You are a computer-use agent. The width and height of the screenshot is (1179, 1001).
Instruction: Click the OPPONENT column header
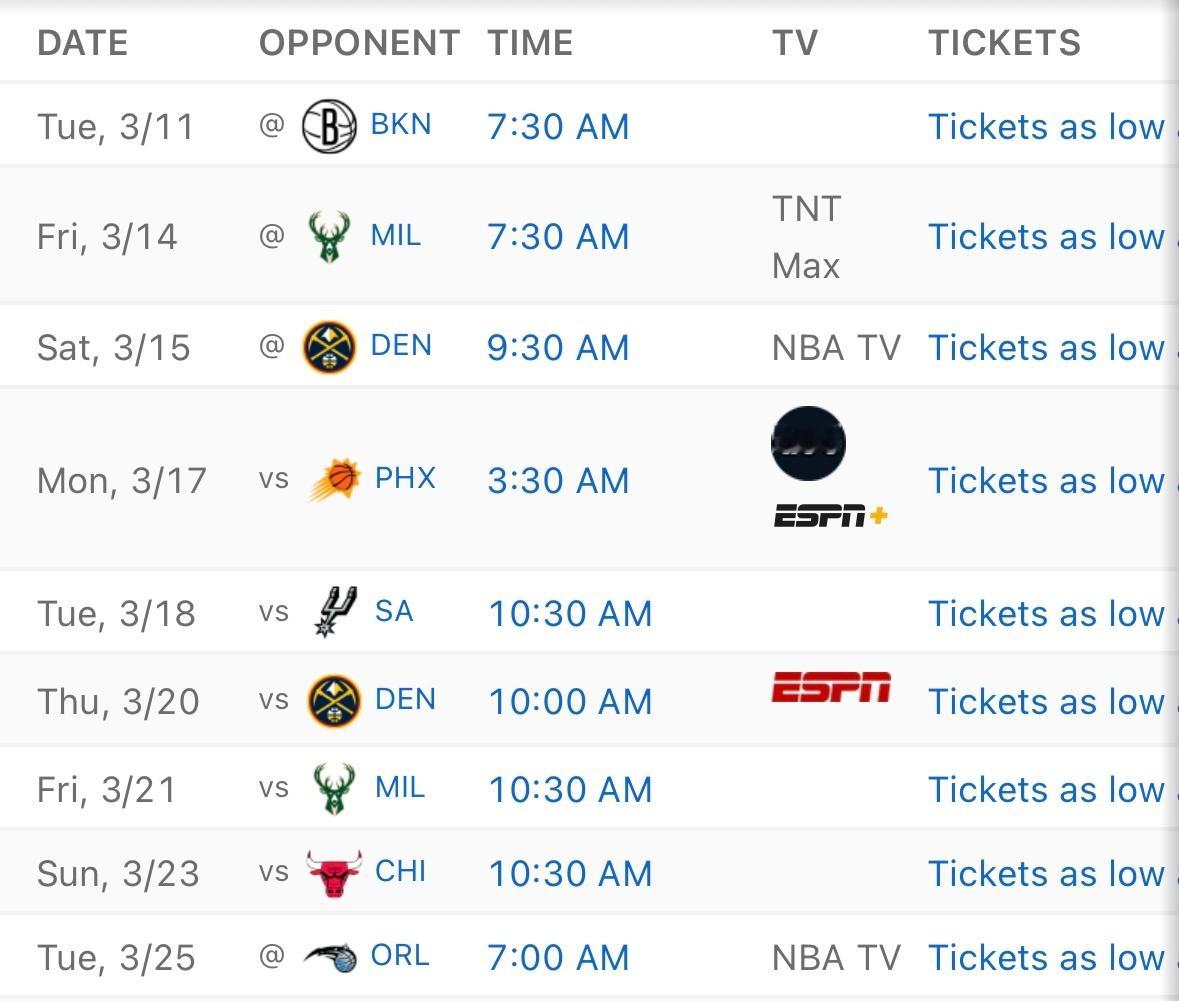pyautogui.click(x=359, y=43)
